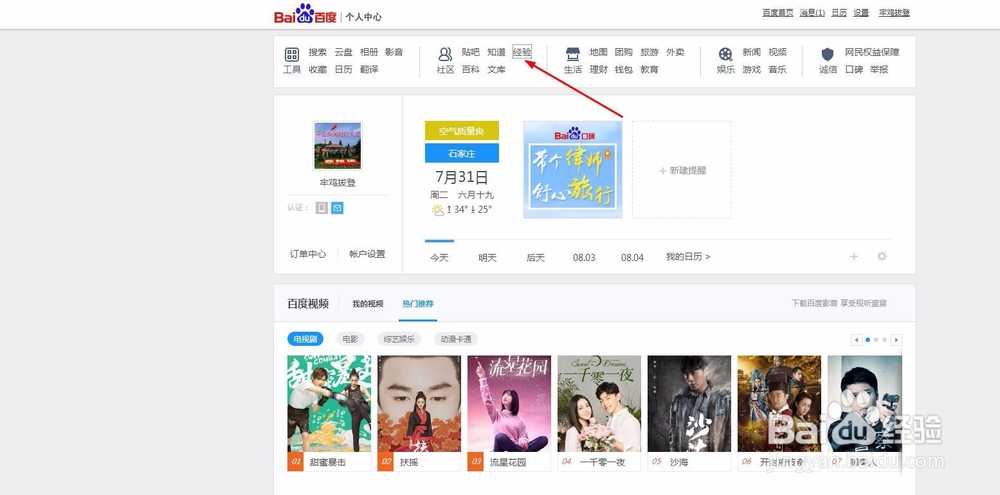Open 团购 link

(624, 52)
